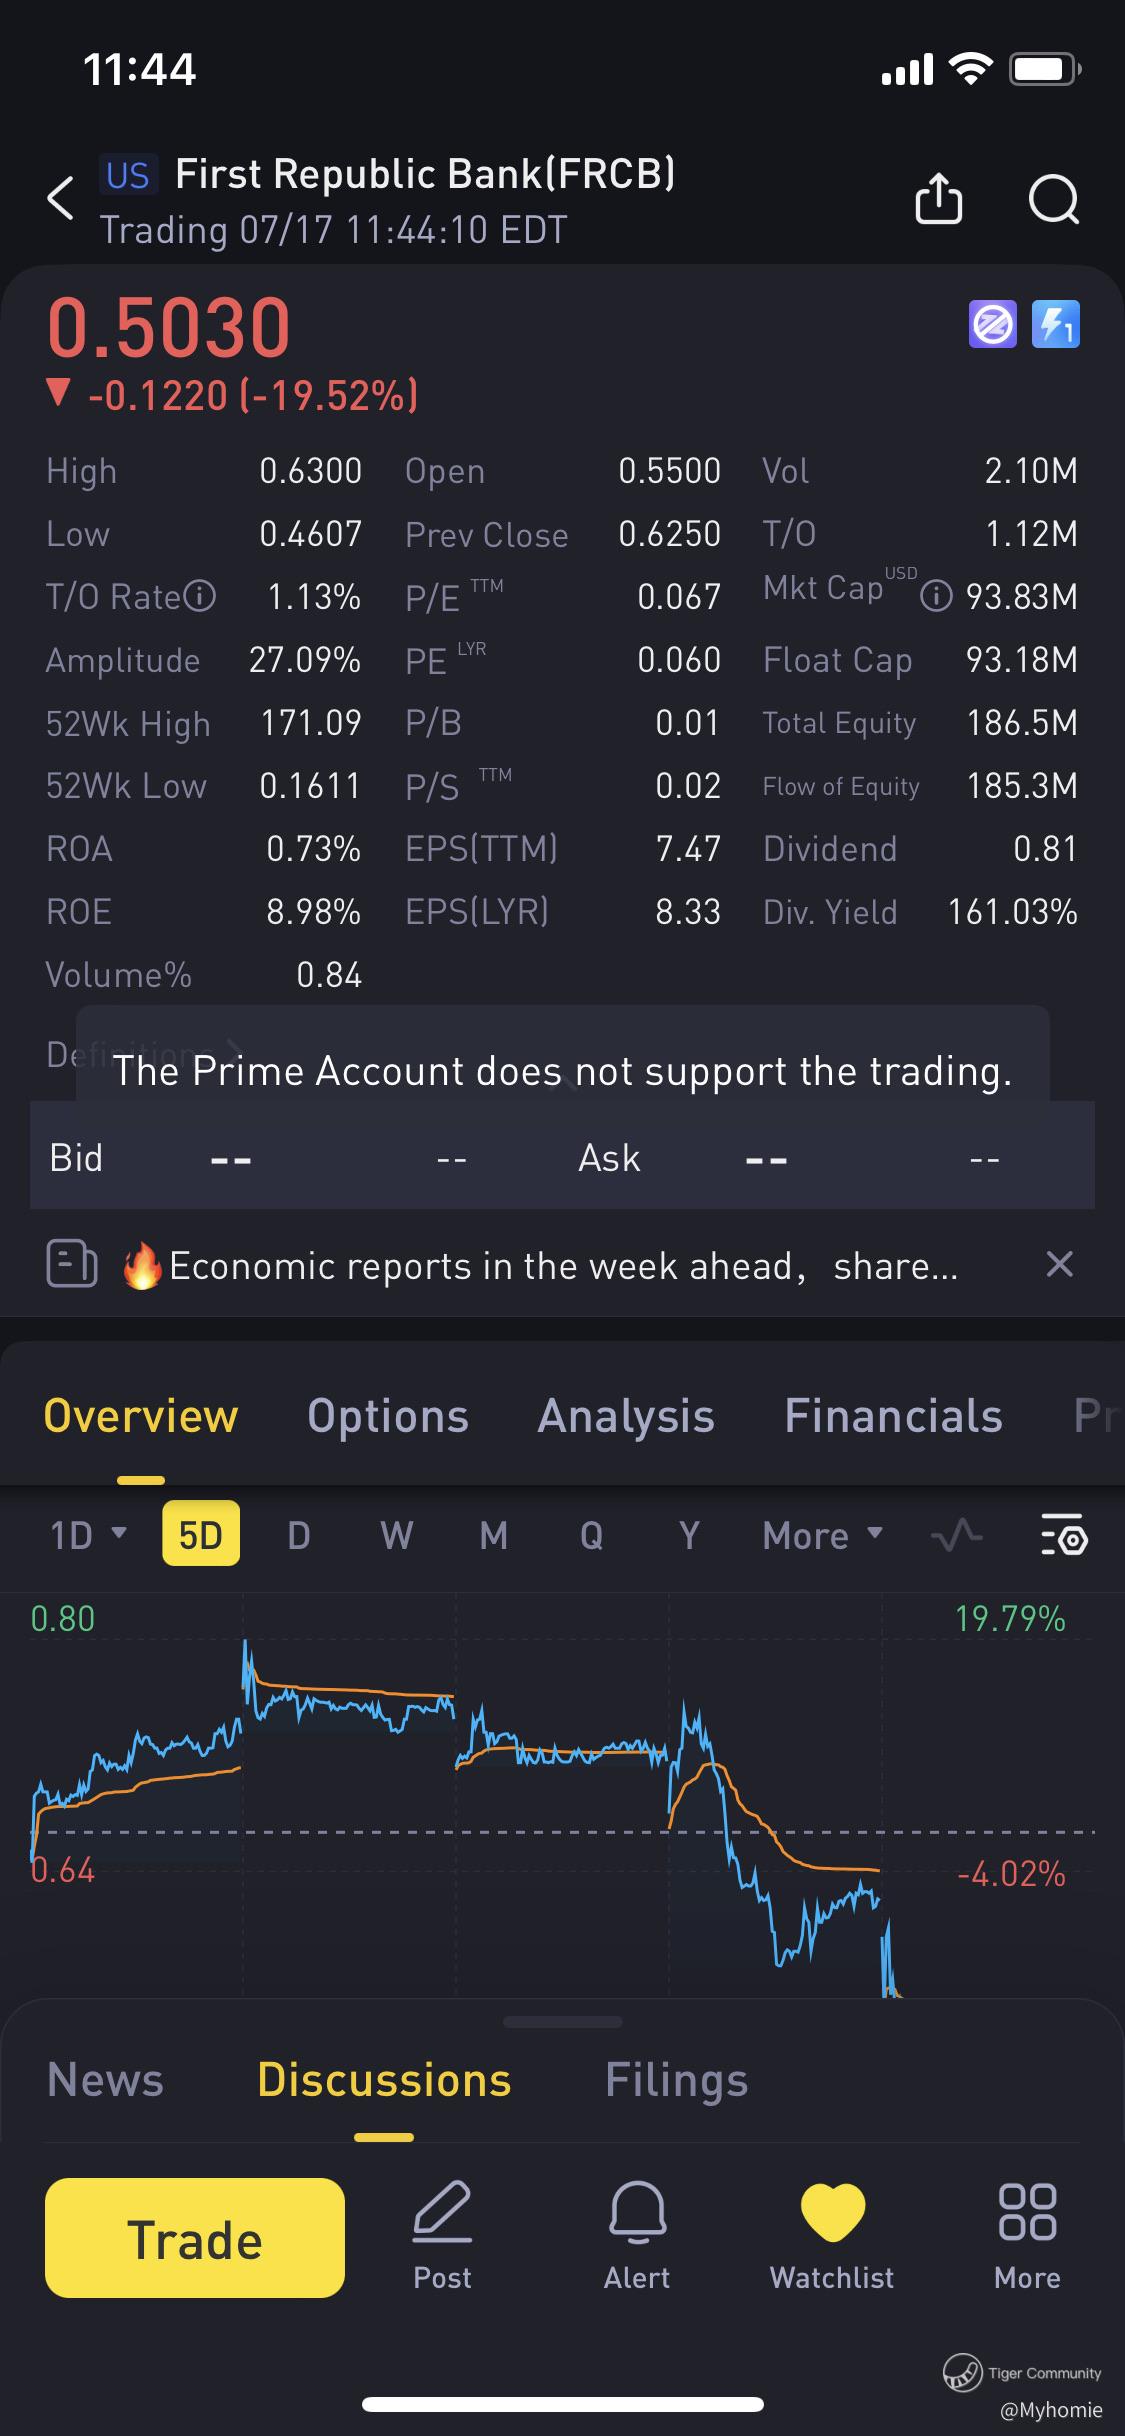Open chart settings icon with gear
Image resolution: width=1125 pixels, height=2436 pixels.
pyautogui.click(x=1064, y=1535)
